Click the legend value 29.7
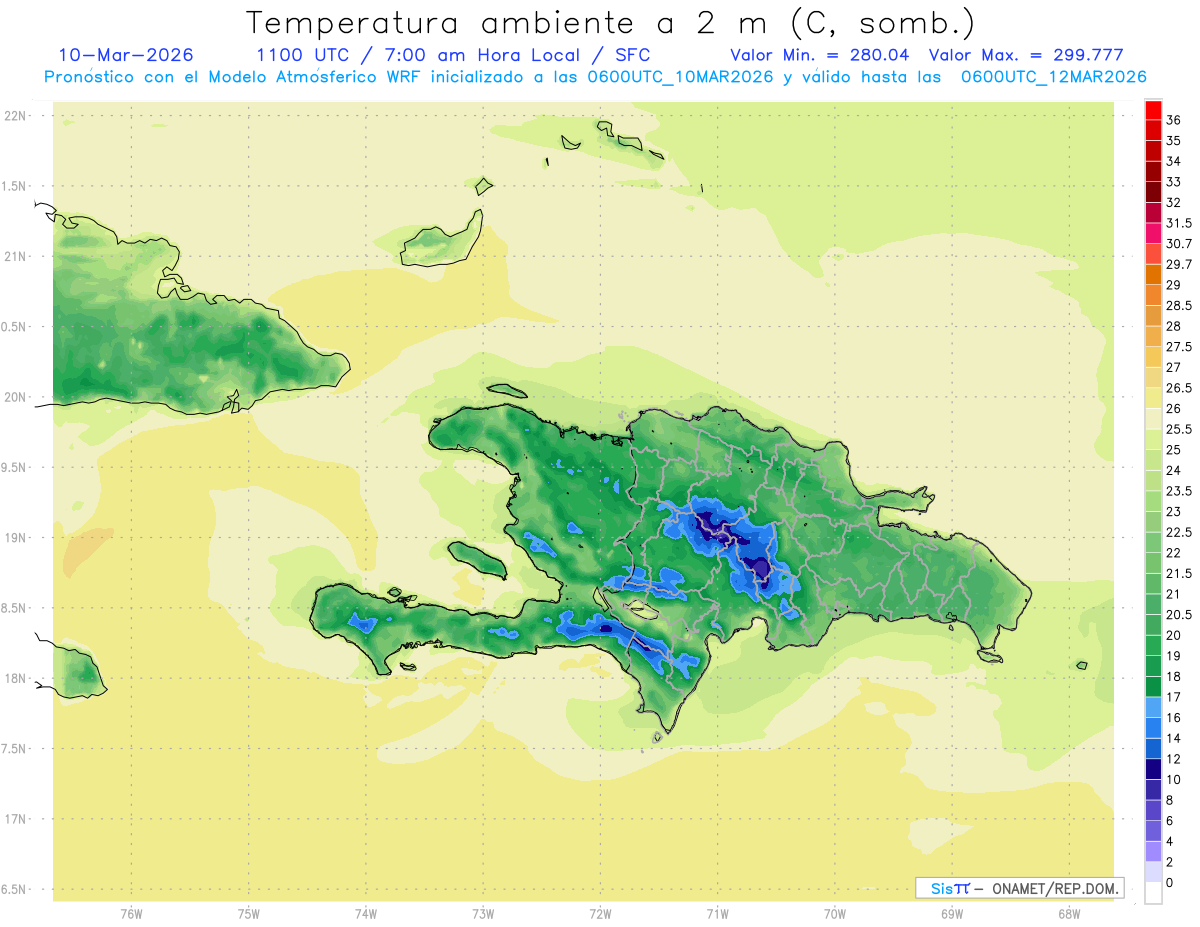1200x927 pixels. pyautogui.click(x=1179, y=264)
